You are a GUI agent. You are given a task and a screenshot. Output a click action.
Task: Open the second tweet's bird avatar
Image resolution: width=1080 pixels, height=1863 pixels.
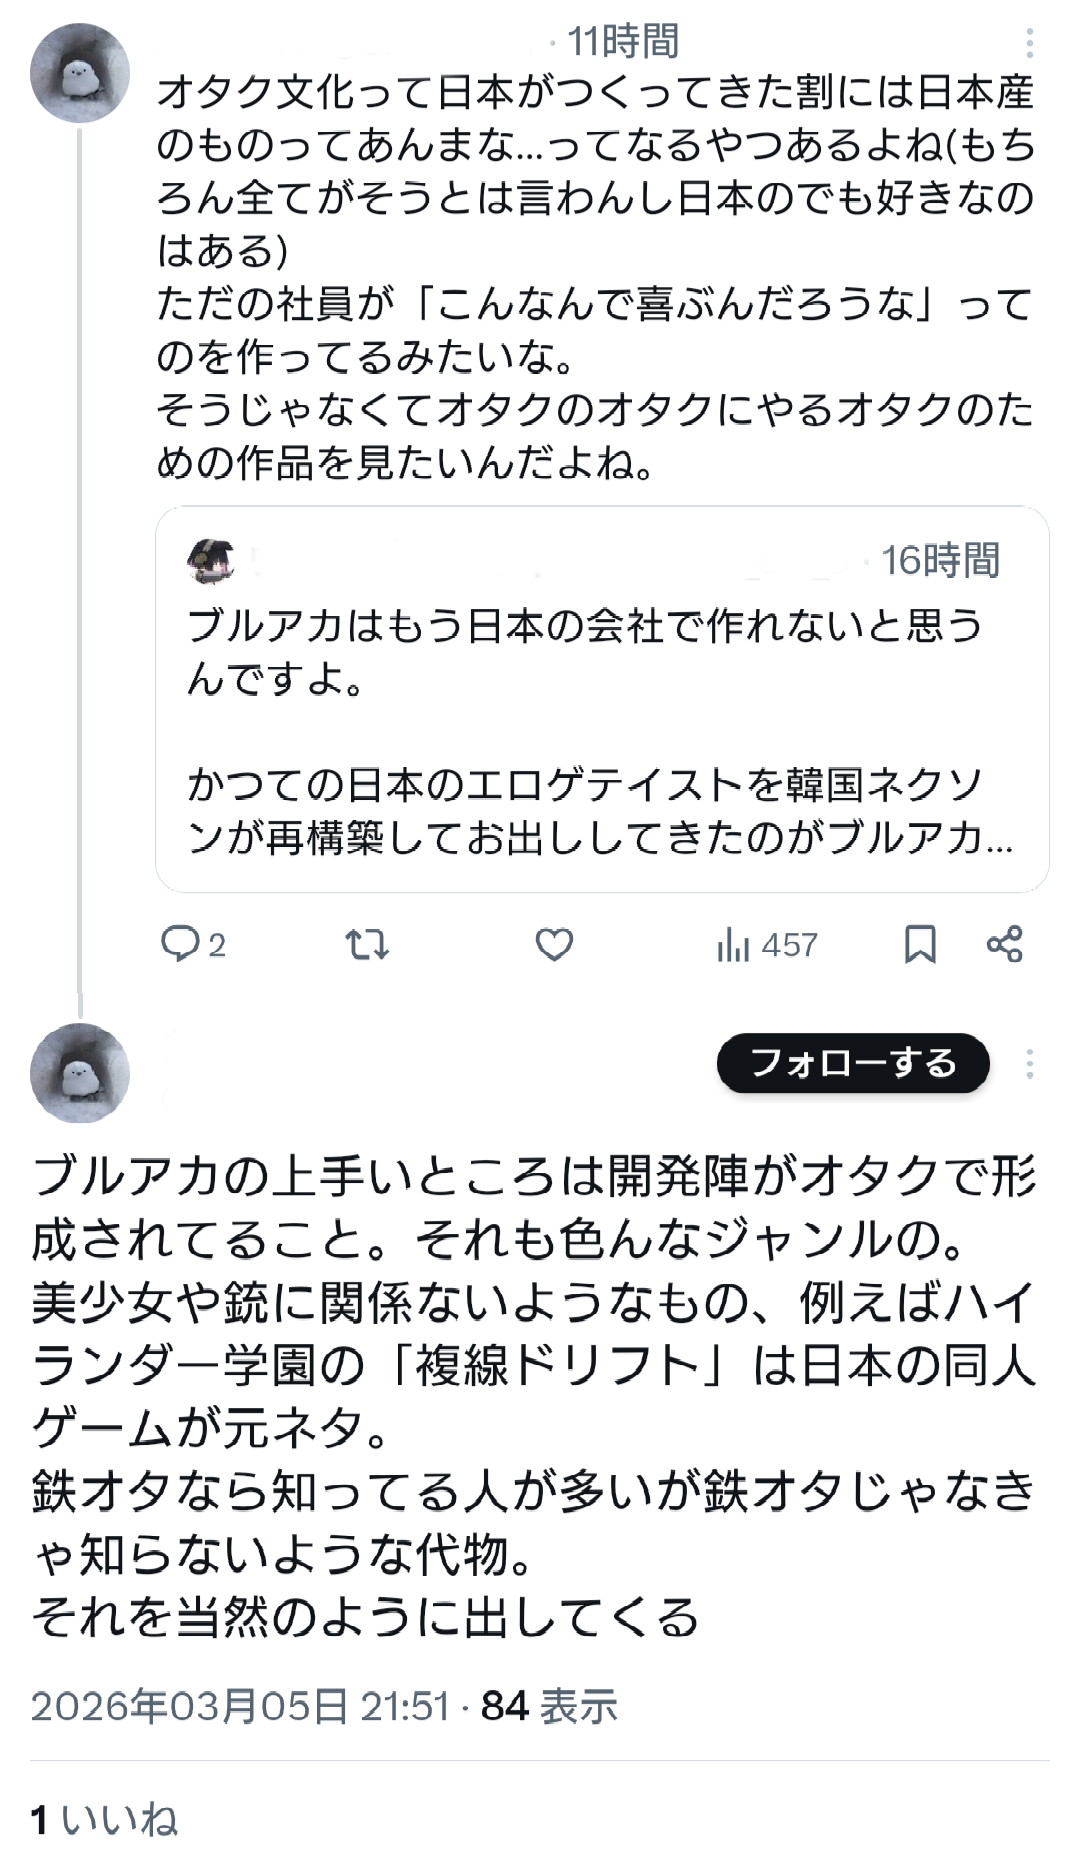[80, 1073]
